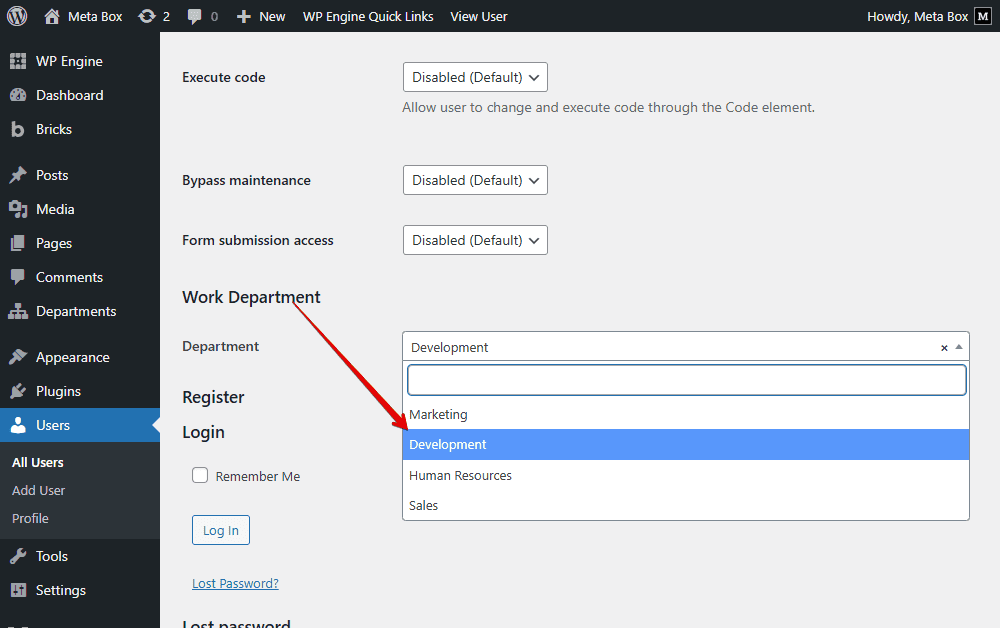1000x628 pixels.
Task: Click the Log In button
Action: [x=220, y=530]
